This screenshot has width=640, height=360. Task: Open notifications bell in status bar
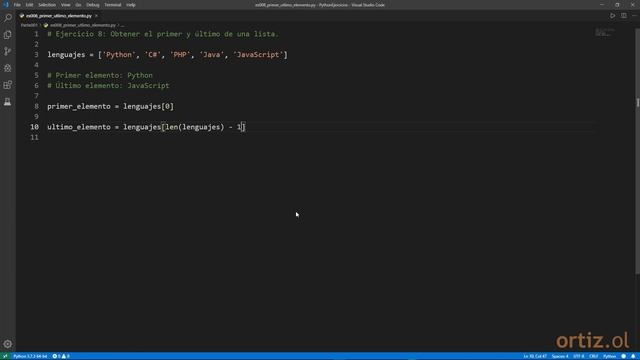pos(633,356)
